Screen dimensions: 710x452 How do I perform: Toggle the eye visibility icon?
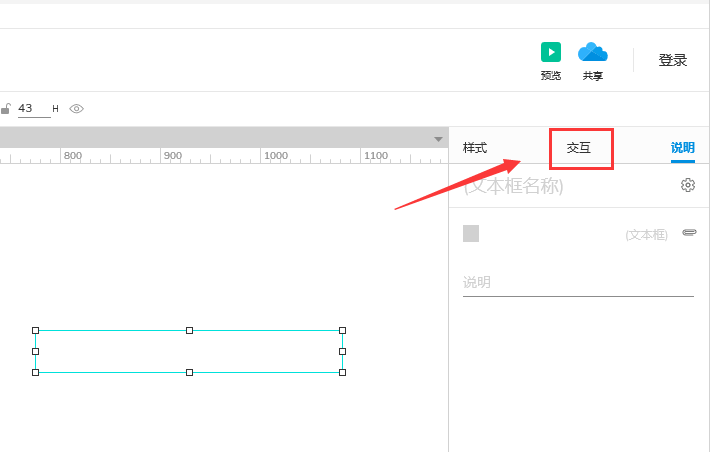(77, 109)
